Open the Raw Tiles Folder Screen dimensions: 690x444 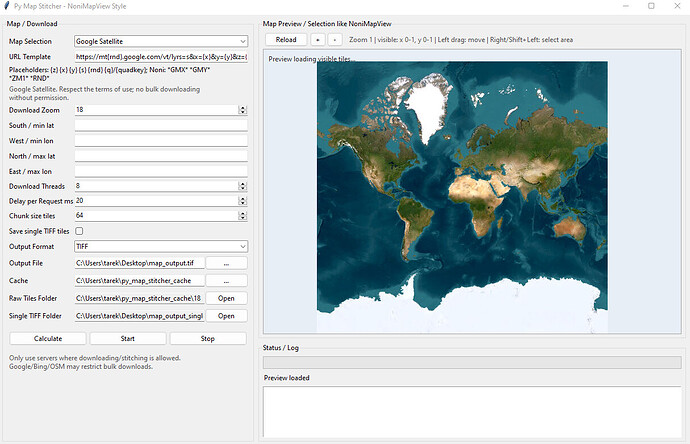[x=226, y=298]
